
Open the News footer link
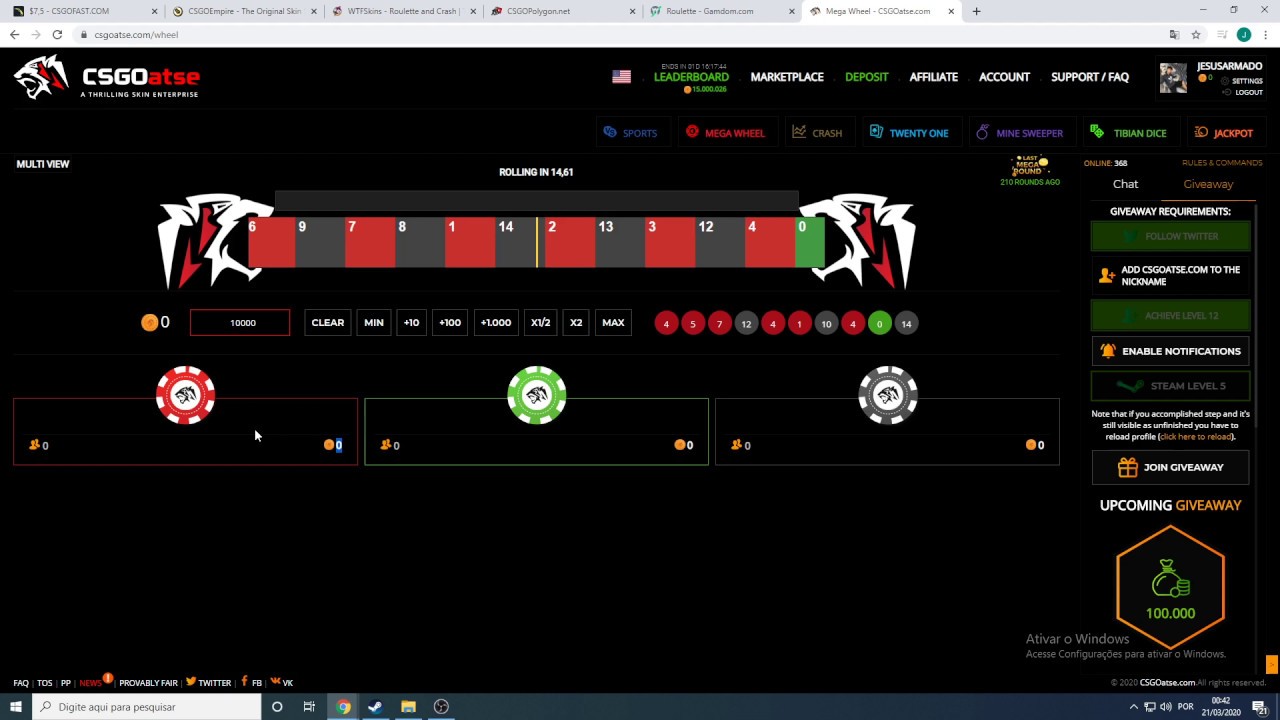(90, 683)
